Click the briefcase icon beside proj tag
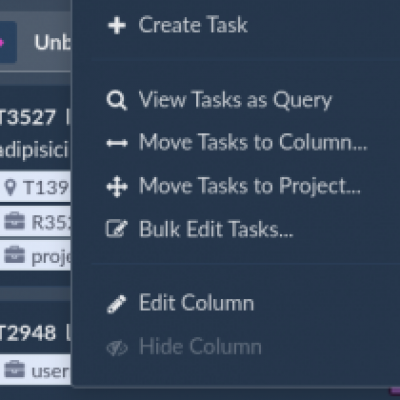Viewport: 400px width, 400px height. pyautogui.click(x=14, y=255)
